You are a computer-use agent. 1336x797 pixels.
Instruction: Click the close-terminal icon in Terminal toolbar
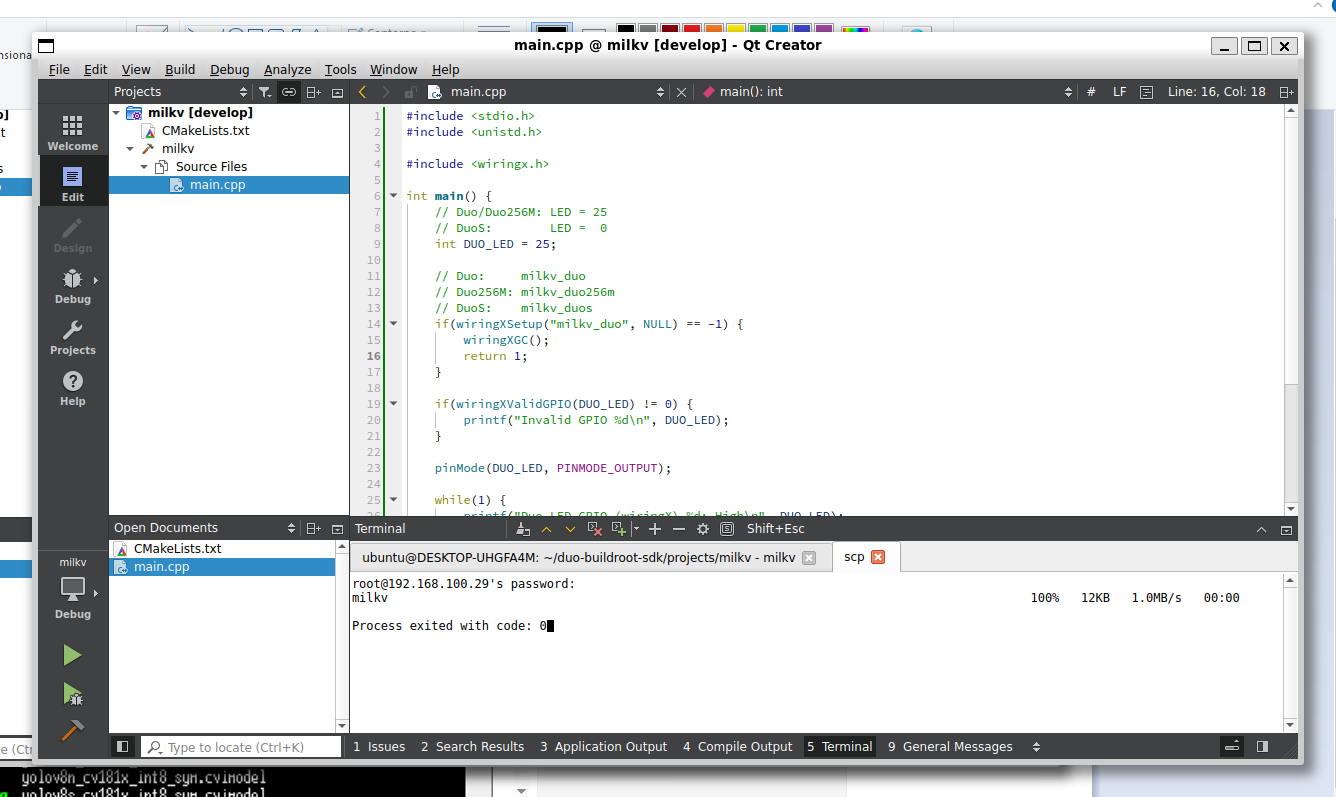[594, 529]
